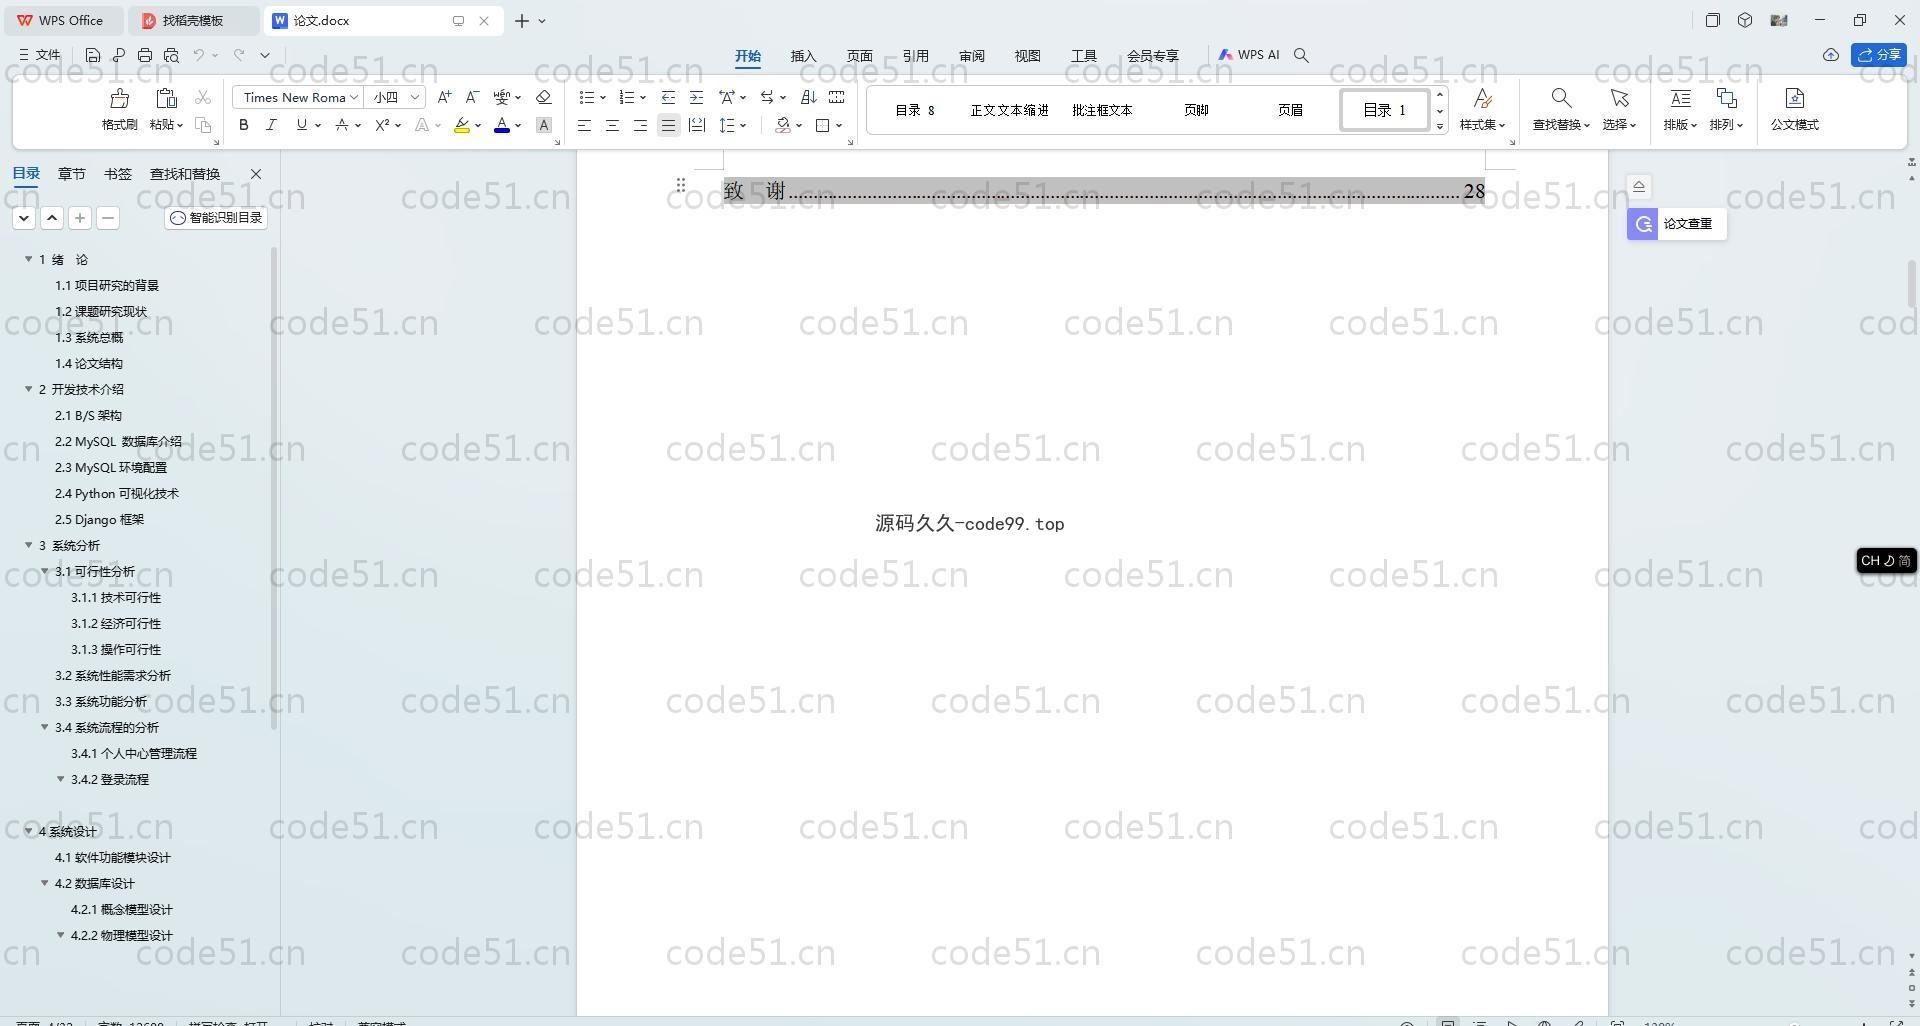Open the font size dropdown 小四
Viewport: 1920px width, 1026px height.
tap(414, 97)
